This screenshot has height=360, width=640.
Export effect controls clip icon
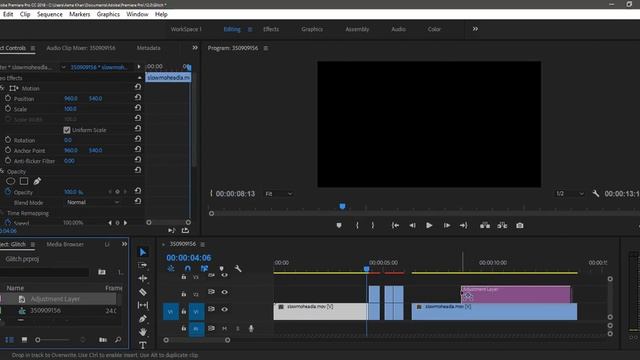(x=185, y=231)
